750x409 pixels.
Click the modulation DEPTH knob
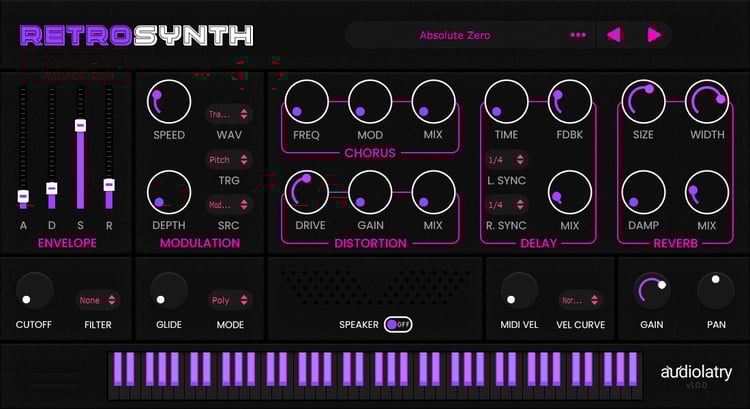pos(169,192)
